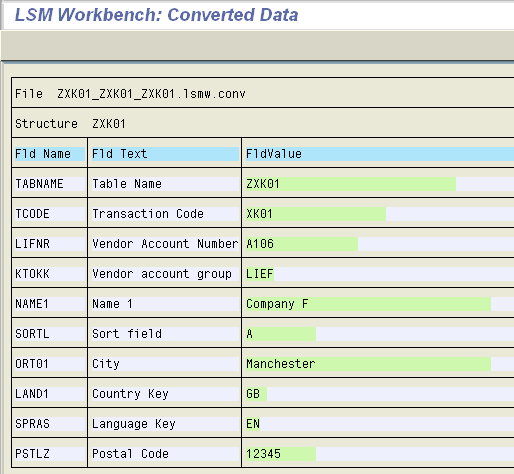Select the FldValue column header

380,154
